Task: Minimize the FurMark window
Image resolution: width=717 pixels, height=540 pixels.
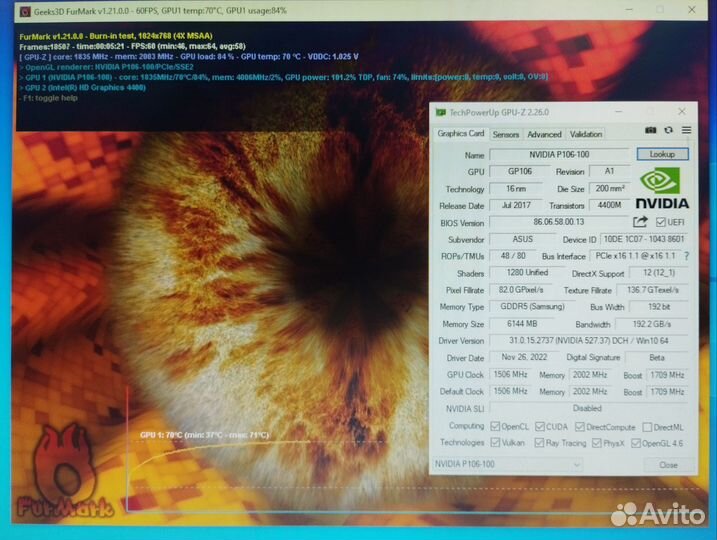Action: (x=629, y=10)
